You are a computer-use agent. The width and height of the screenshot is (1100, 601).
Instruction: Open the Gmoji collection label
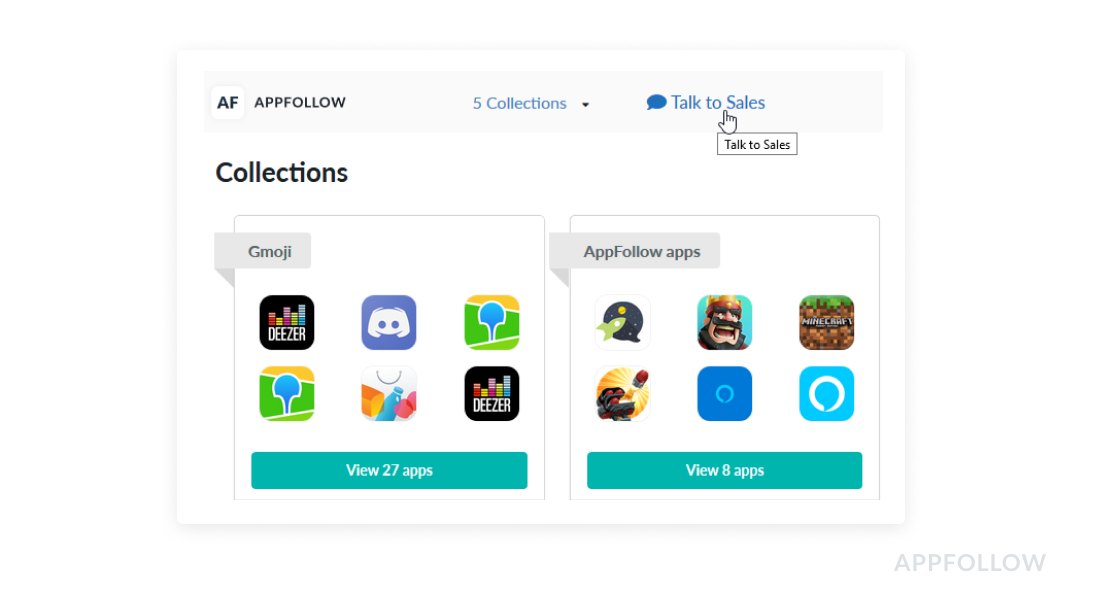coord(269,251)
